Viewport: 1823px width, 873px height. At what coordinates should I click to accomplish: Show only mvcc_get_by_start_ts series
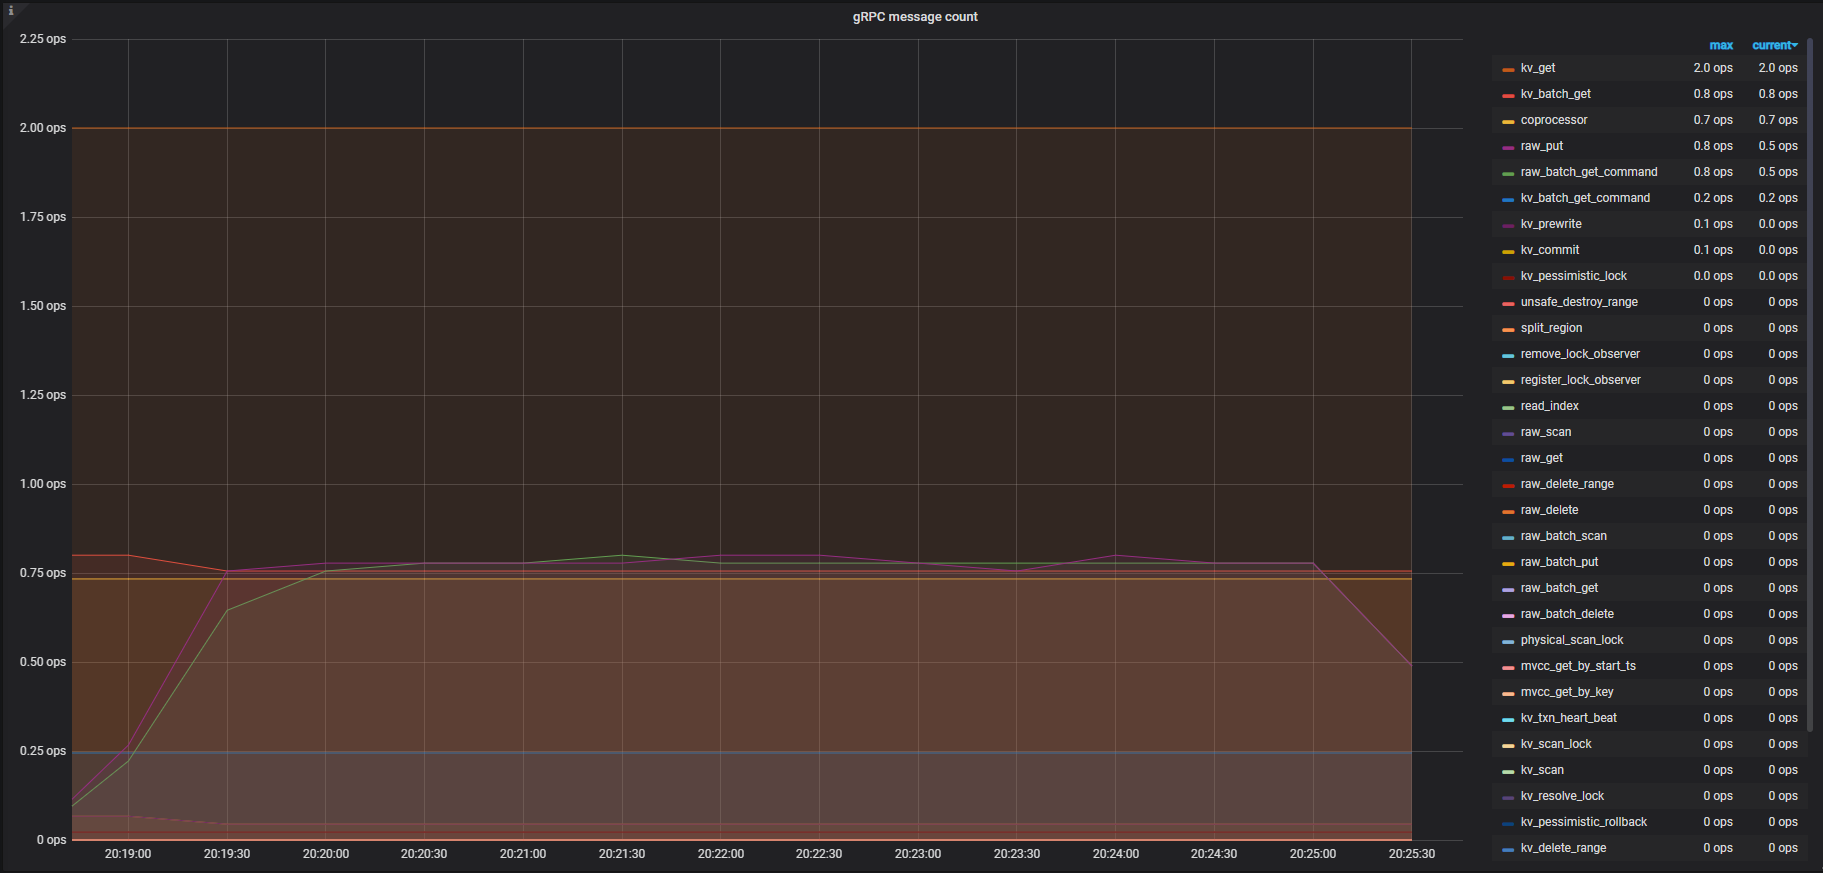pyautogui.click(x=1578, y=666)
